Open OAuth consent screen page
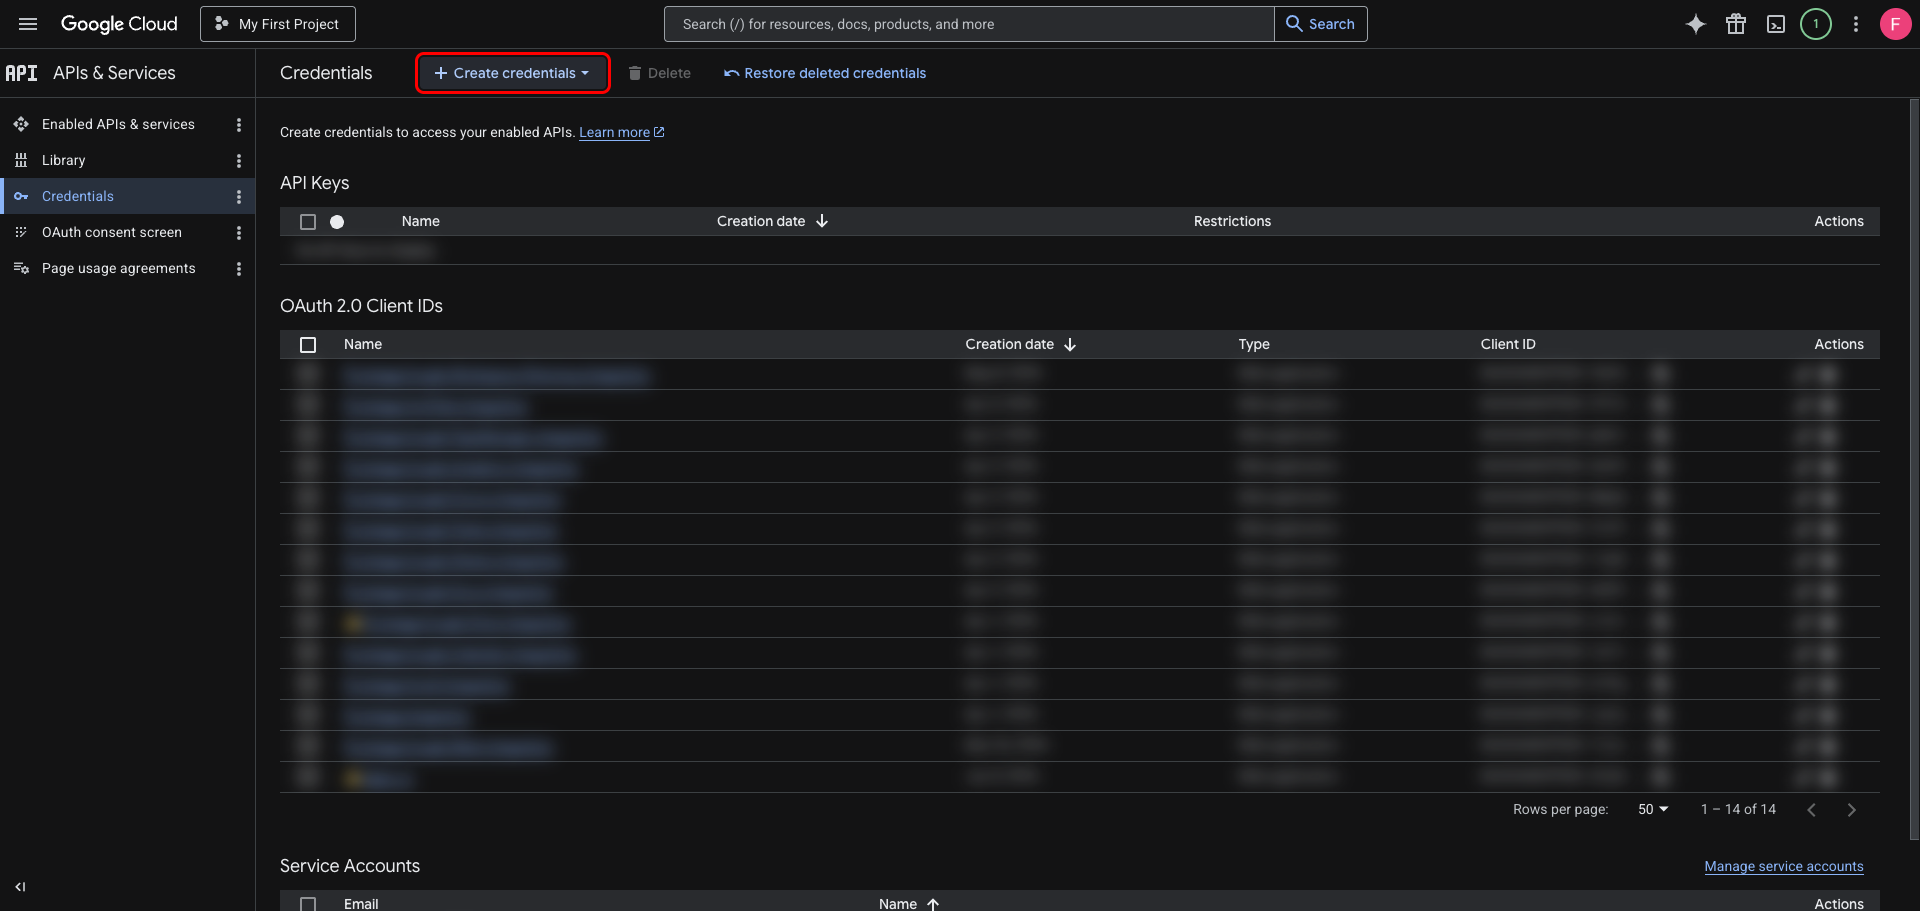This screenshot has height=911, width=1920. [112, 232]
